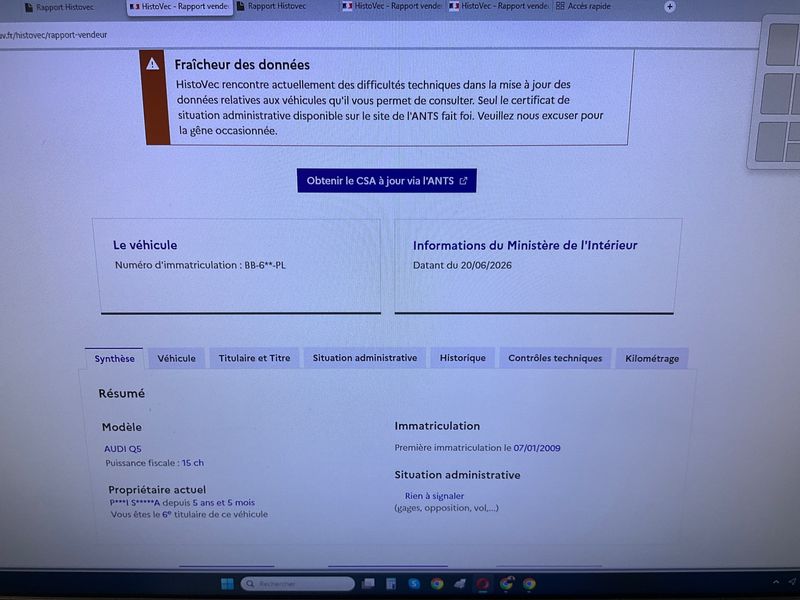The image size is (800, 600).
Task: Open the Windows Start menu
Action: (228, 584)
